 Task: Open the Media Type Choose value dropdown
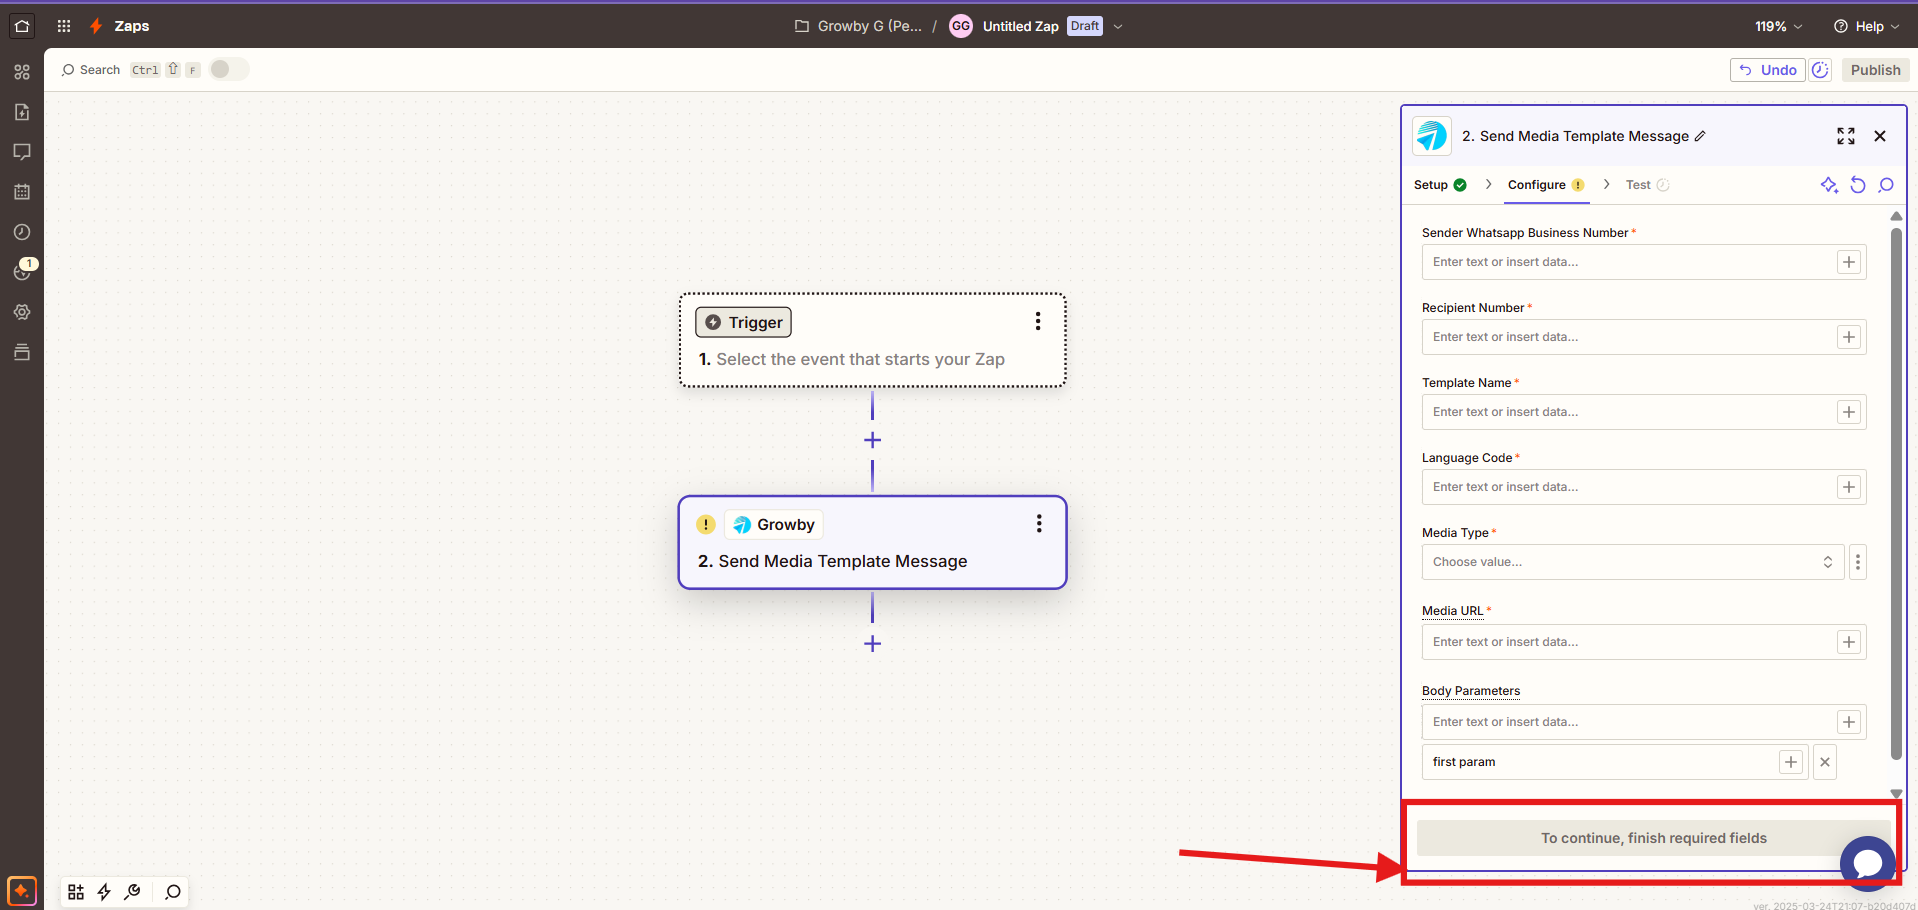tap(1632, 562)
